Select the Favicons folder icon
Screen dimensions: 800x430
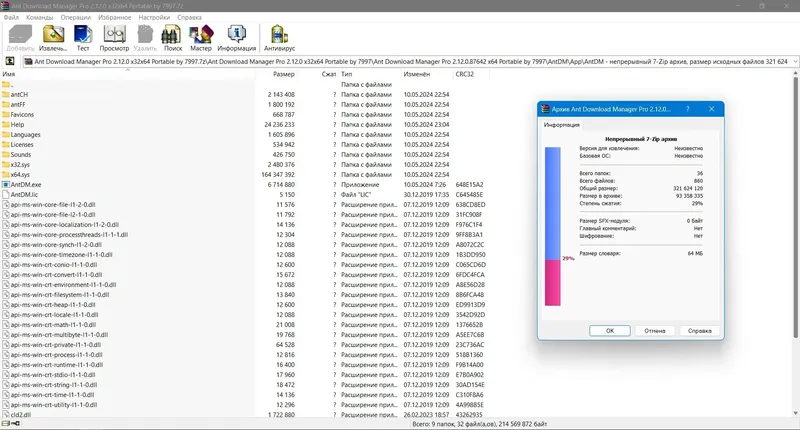(6, 114)
